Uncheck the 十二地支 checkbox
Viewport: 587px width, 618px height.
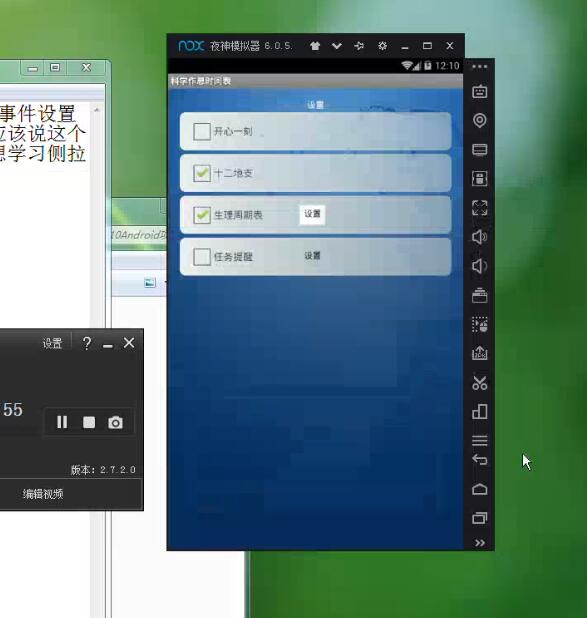pyautogui.click(x=202, y=173)
